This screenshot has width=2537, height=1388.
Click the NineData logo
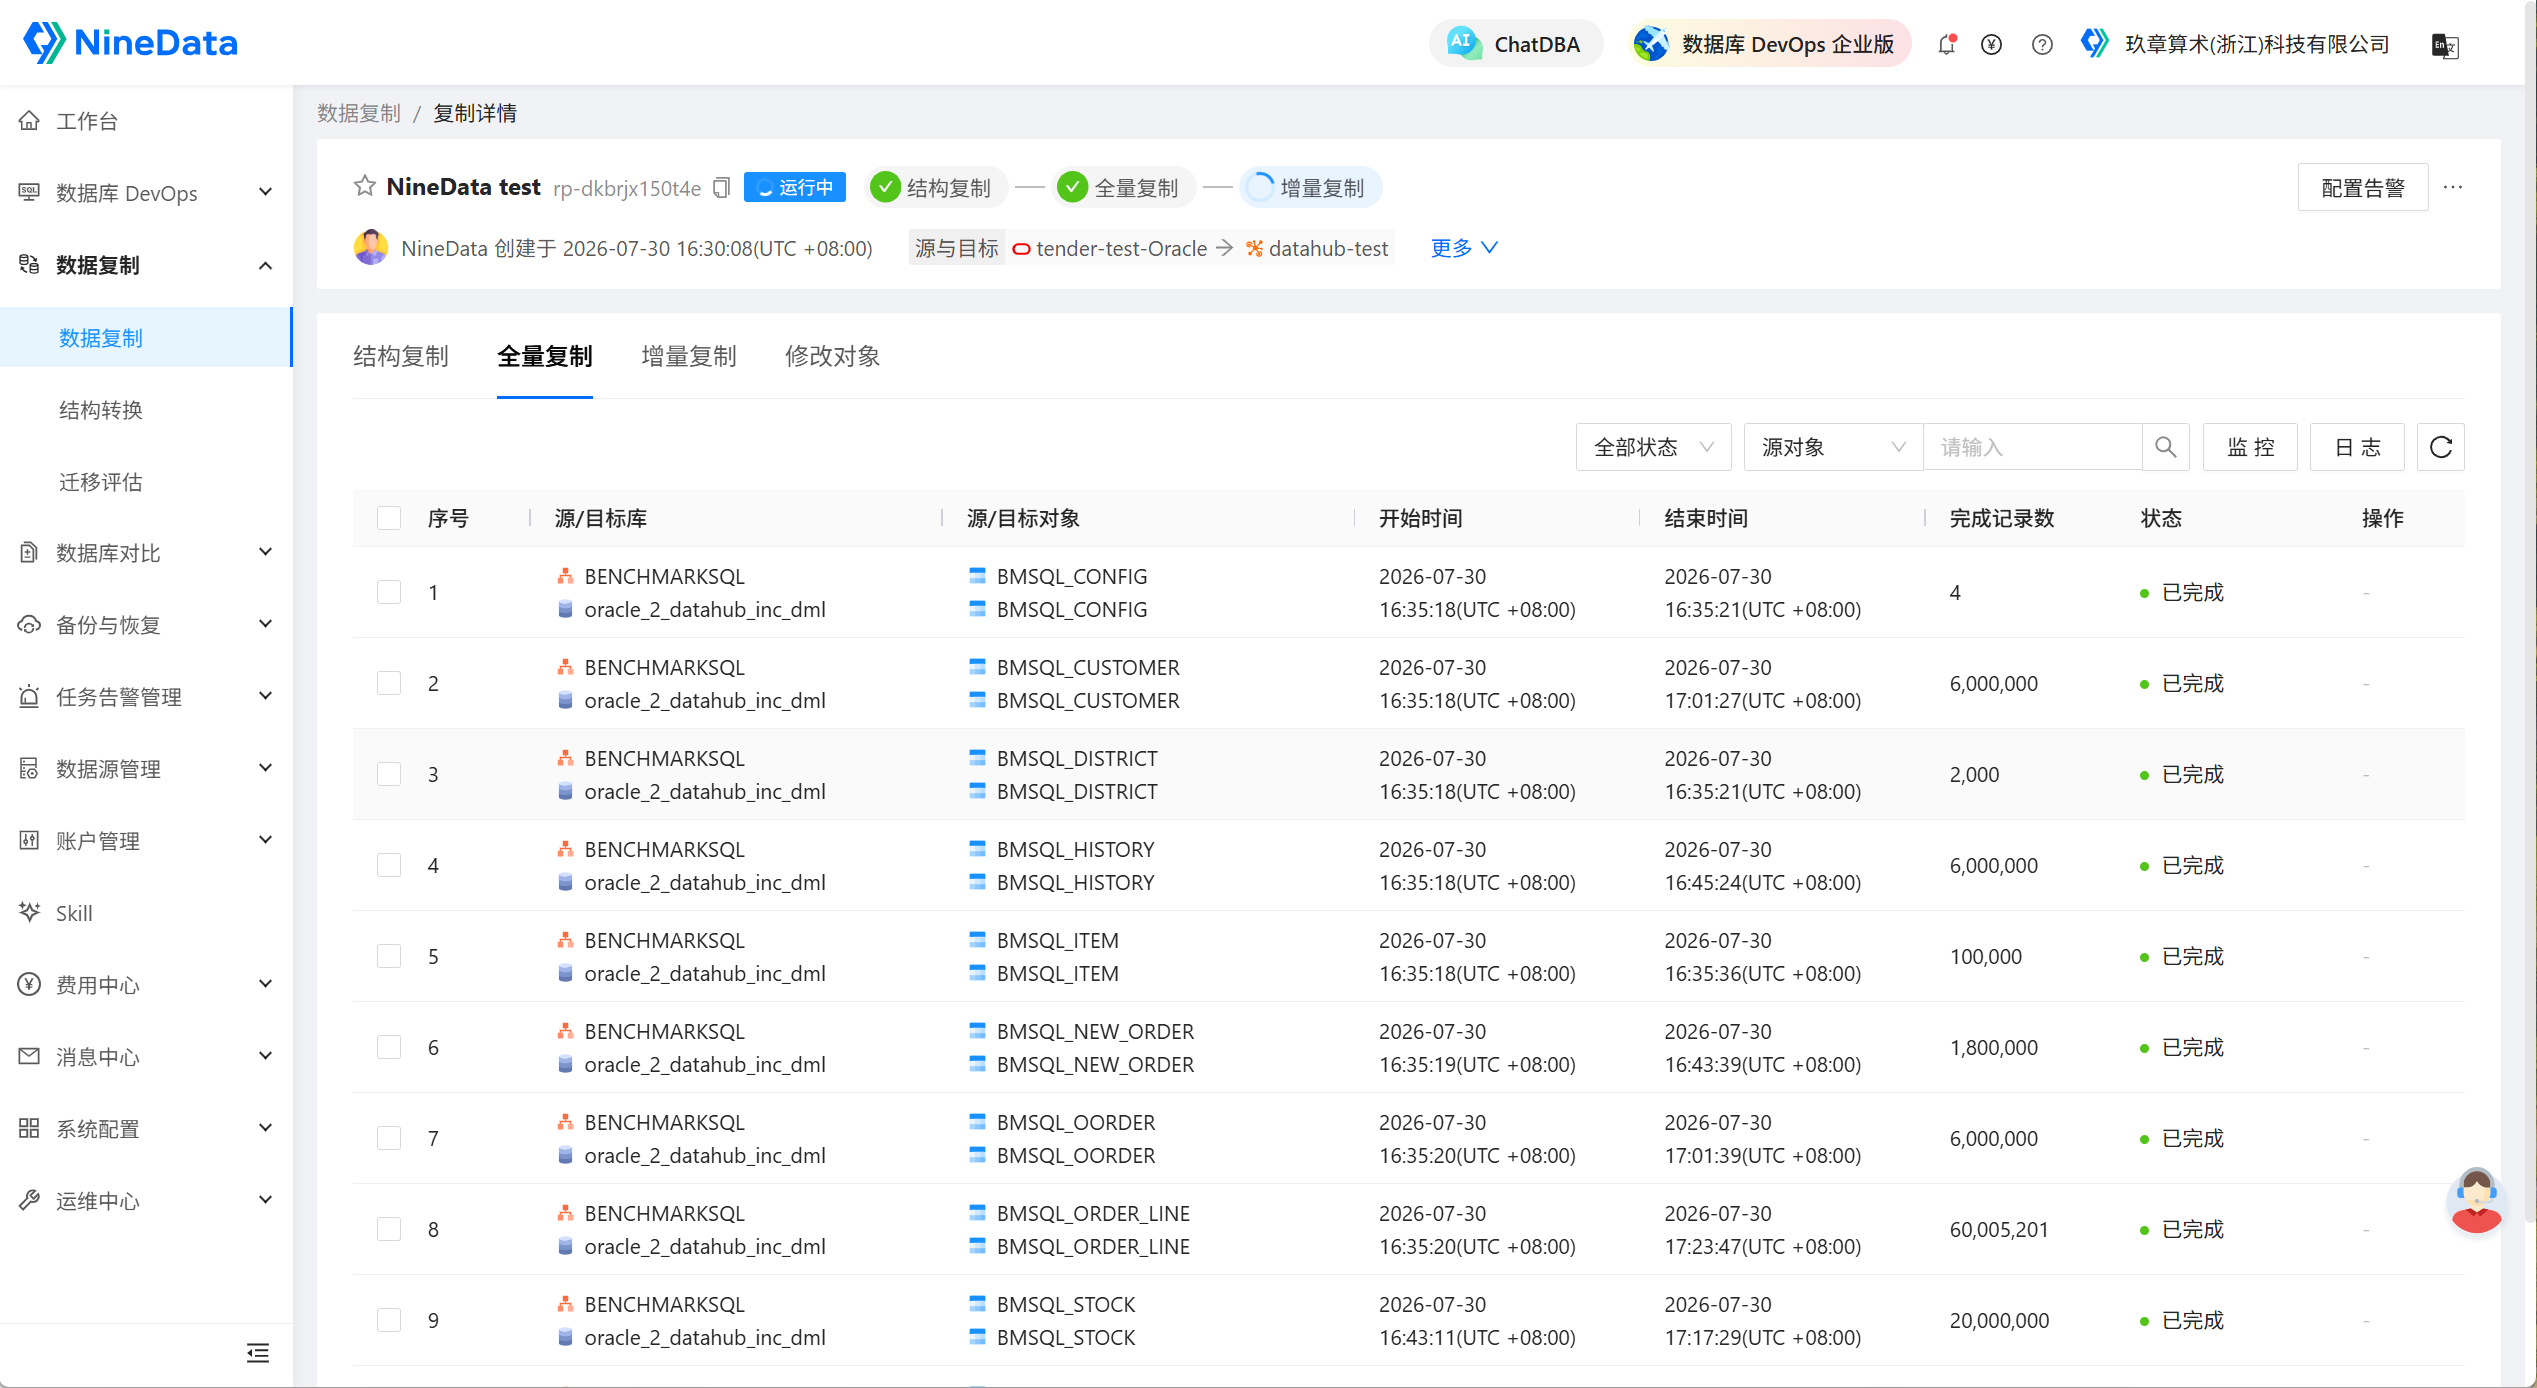[x=130, y=43]
